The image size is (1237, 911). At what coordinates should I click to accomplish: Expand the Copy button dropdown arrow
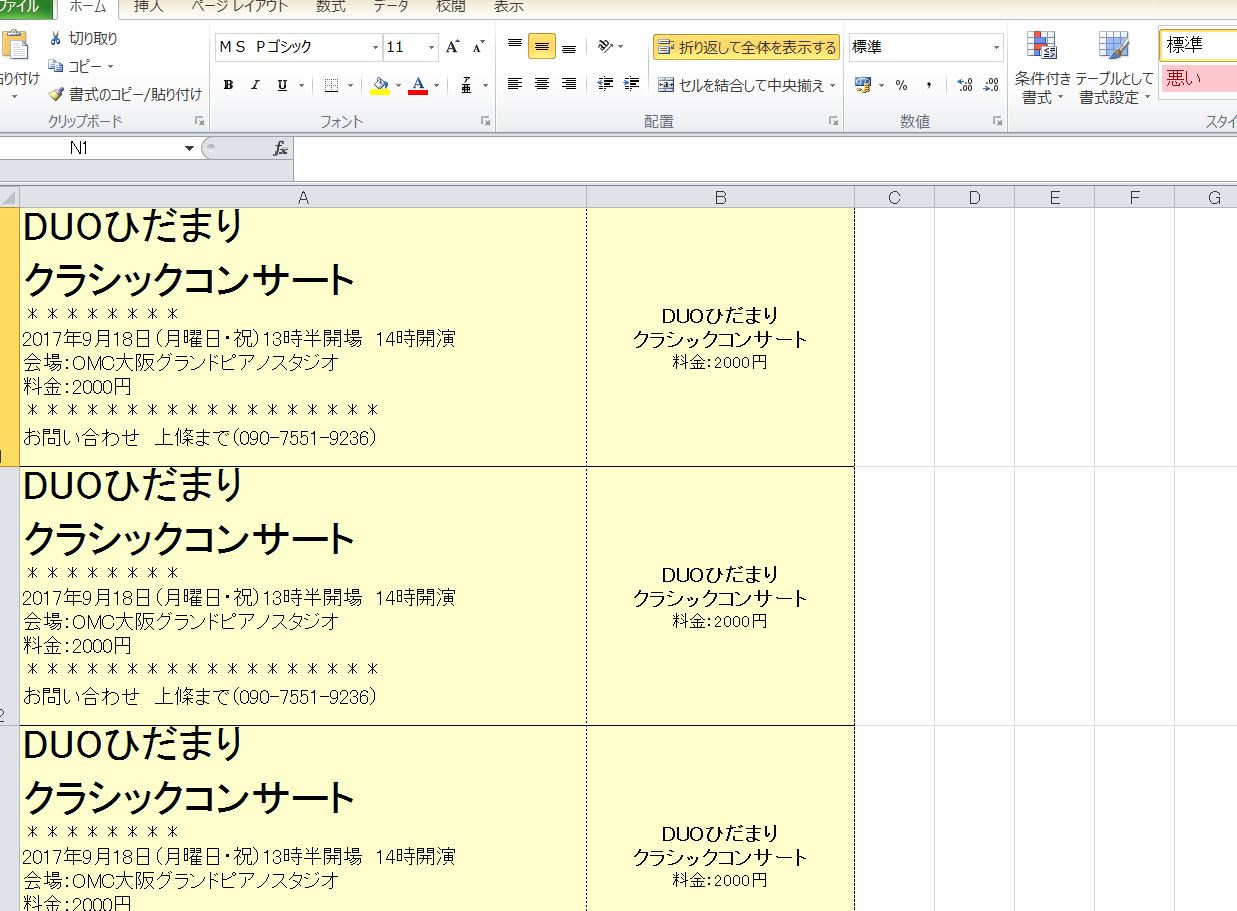(x=110, y=67)
